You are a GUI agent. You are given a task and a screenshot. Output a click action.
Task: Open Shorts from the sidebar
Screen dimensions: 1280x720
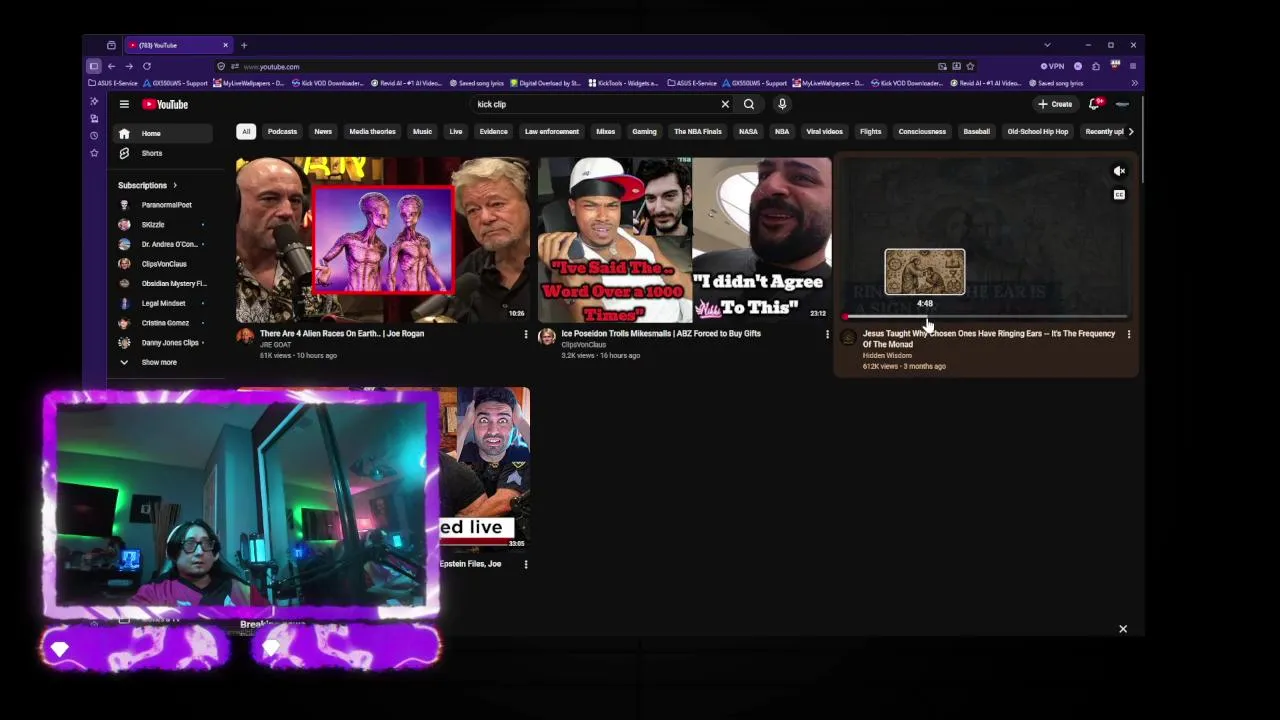coord(162,153)
